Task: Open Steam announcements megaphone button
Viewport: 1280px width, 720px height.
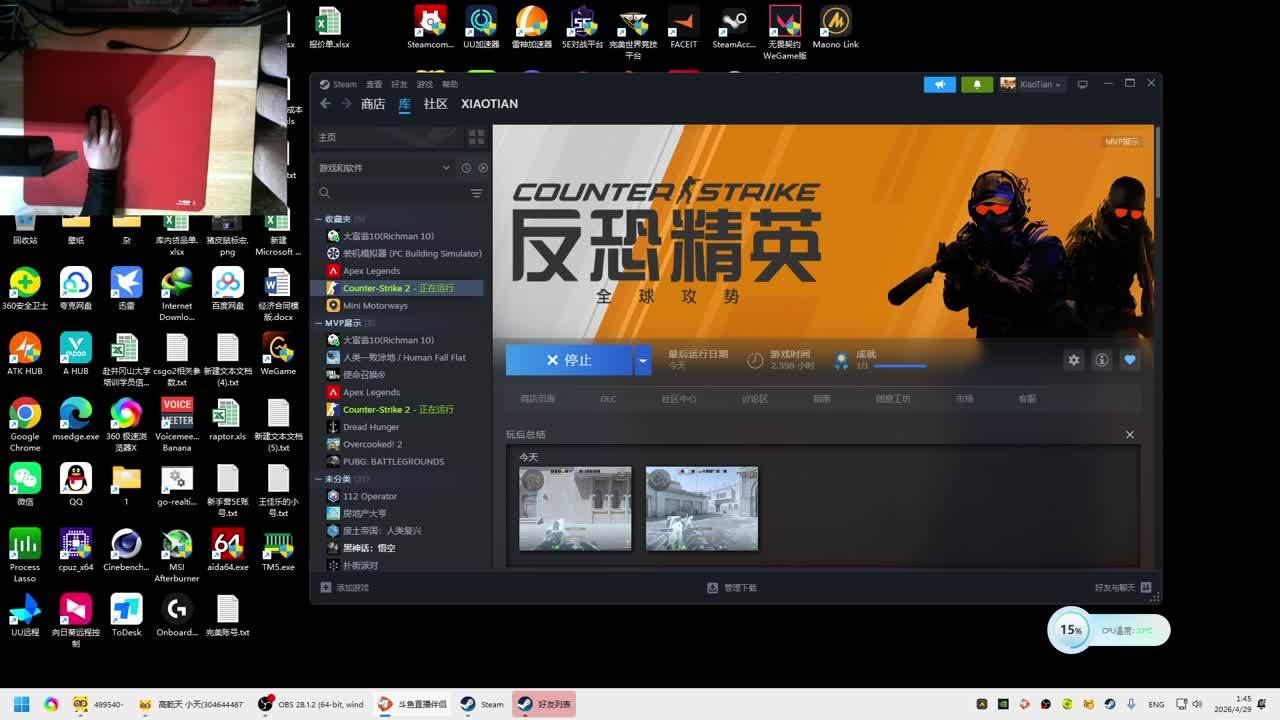Action: pos(940,84)
